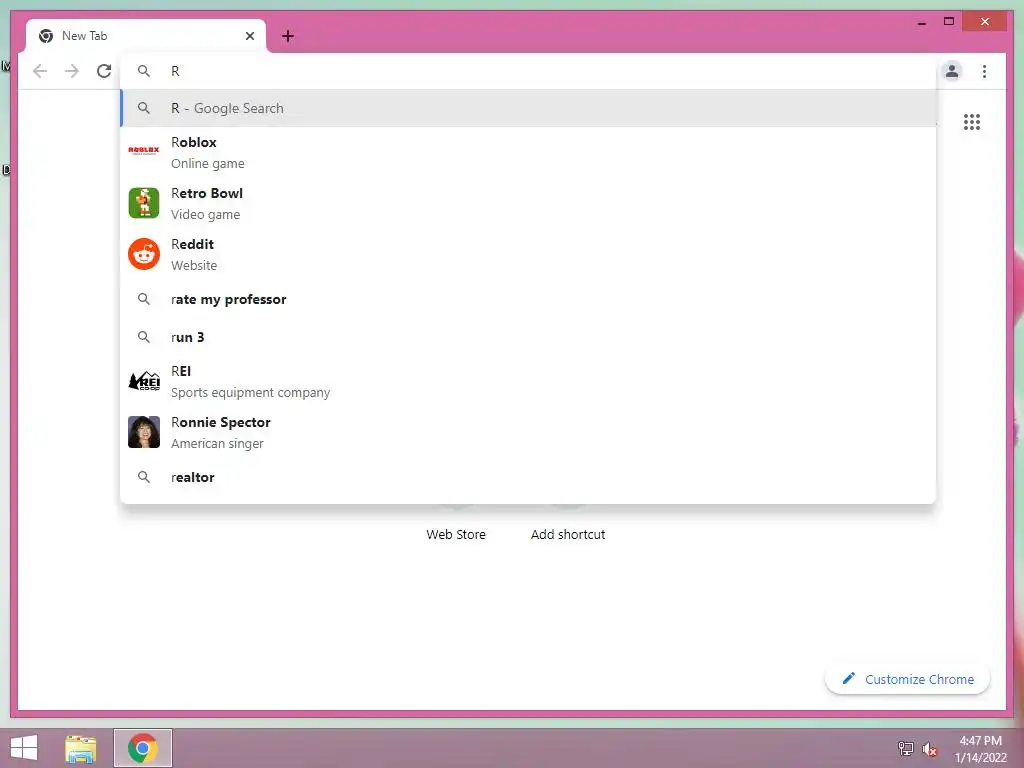Click the magnifier icon beside 'run 3'
This screenshot has width=1024, height=768.
[x=144, y=337]
